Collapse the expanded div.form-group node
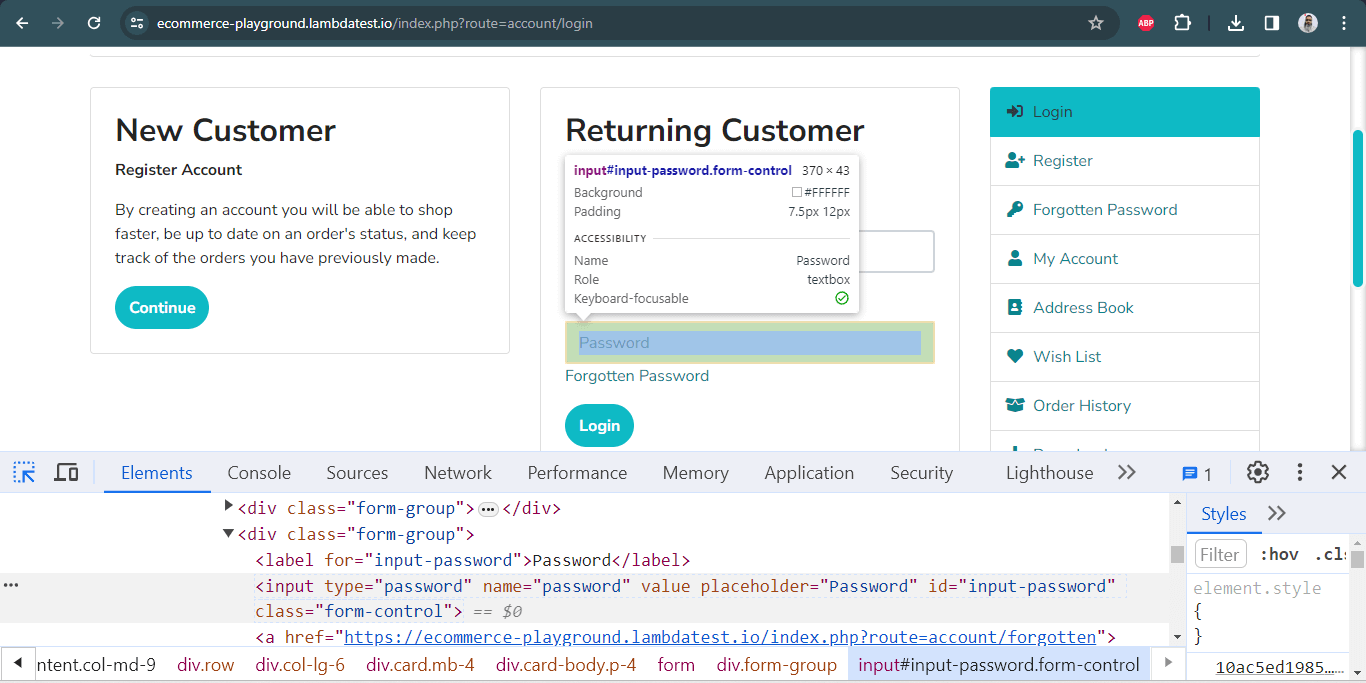The height and width of the screenshot is (683, 1366). tap(228, 533)
